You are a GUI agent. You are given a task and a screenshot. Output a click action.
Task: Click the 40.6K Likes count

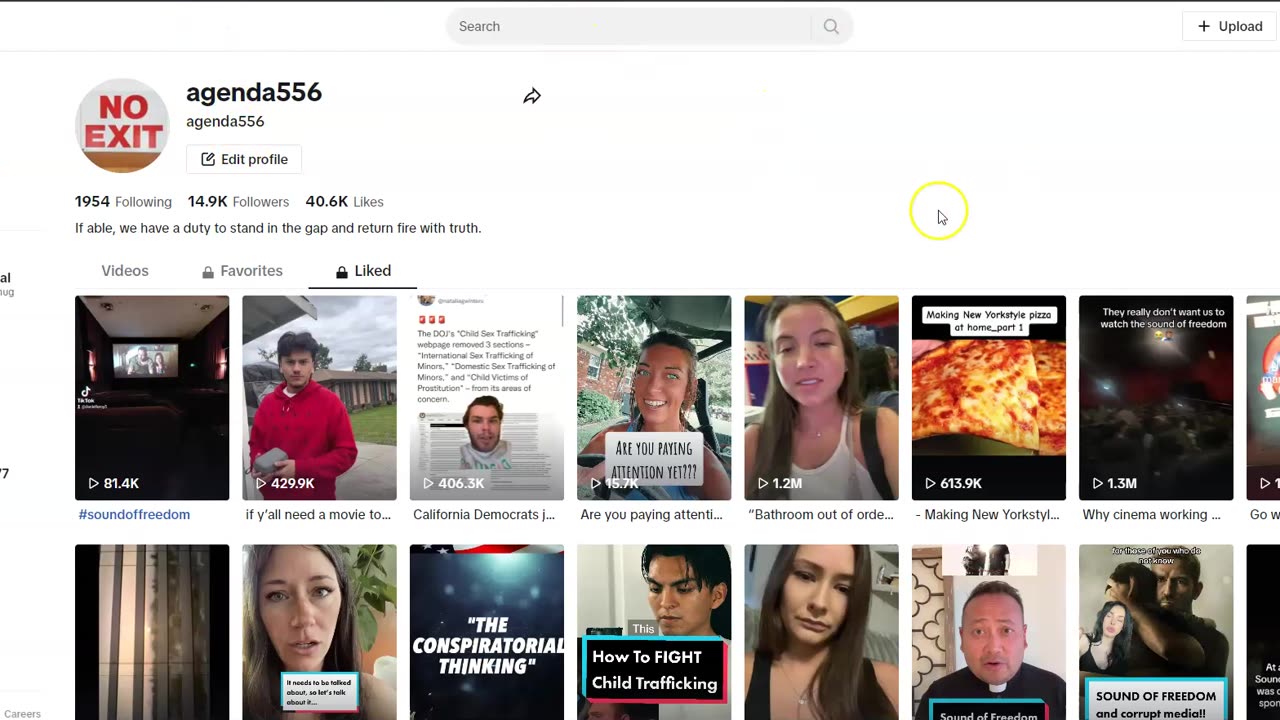[x=344, y=202]
